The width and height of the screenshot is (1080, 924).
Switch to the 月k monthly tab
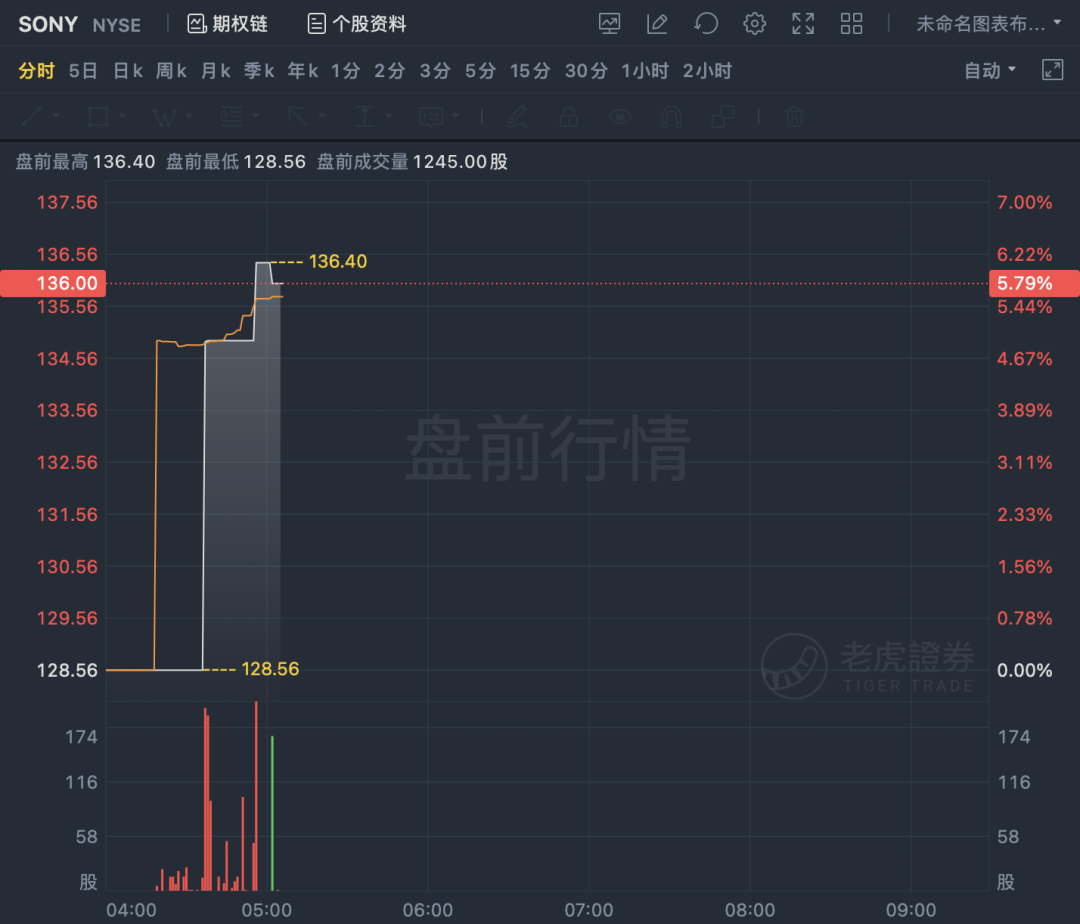pos(216,70)
